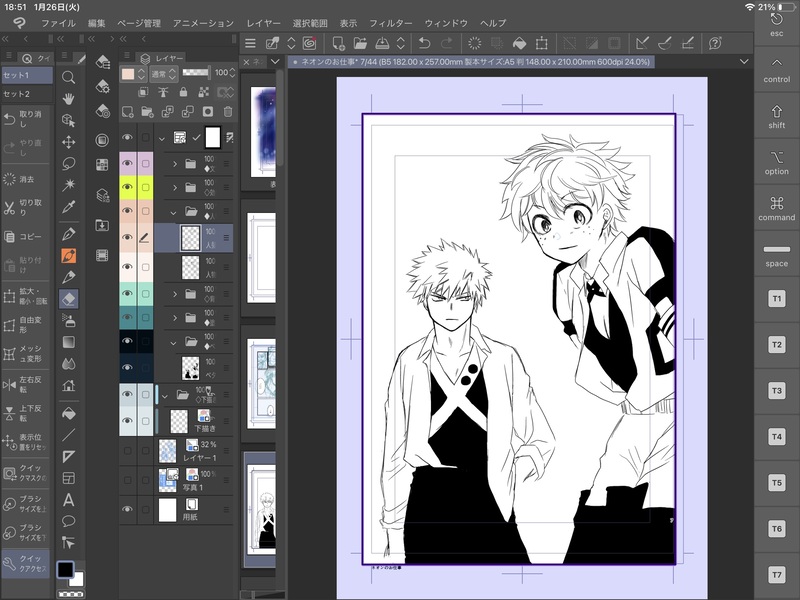Expand the purple folder layer chevron

(175, 164)
